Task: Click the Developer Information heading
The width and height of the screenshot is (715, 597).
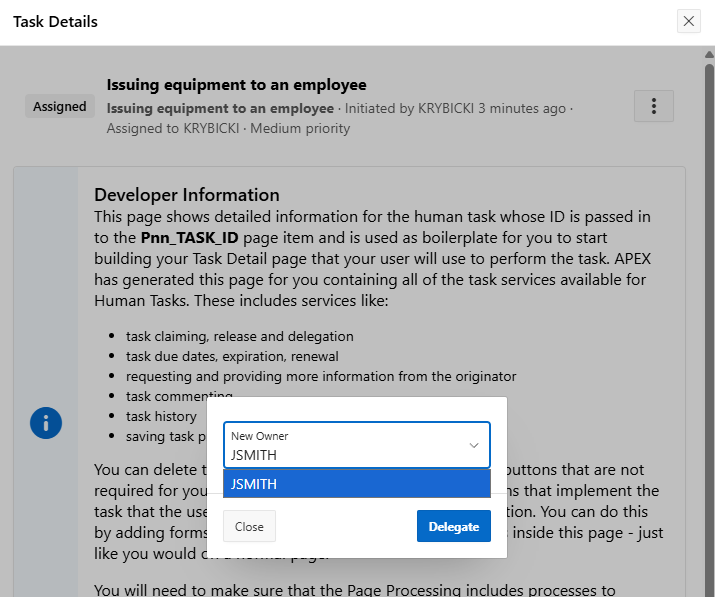Action: (x=186, y=195)
